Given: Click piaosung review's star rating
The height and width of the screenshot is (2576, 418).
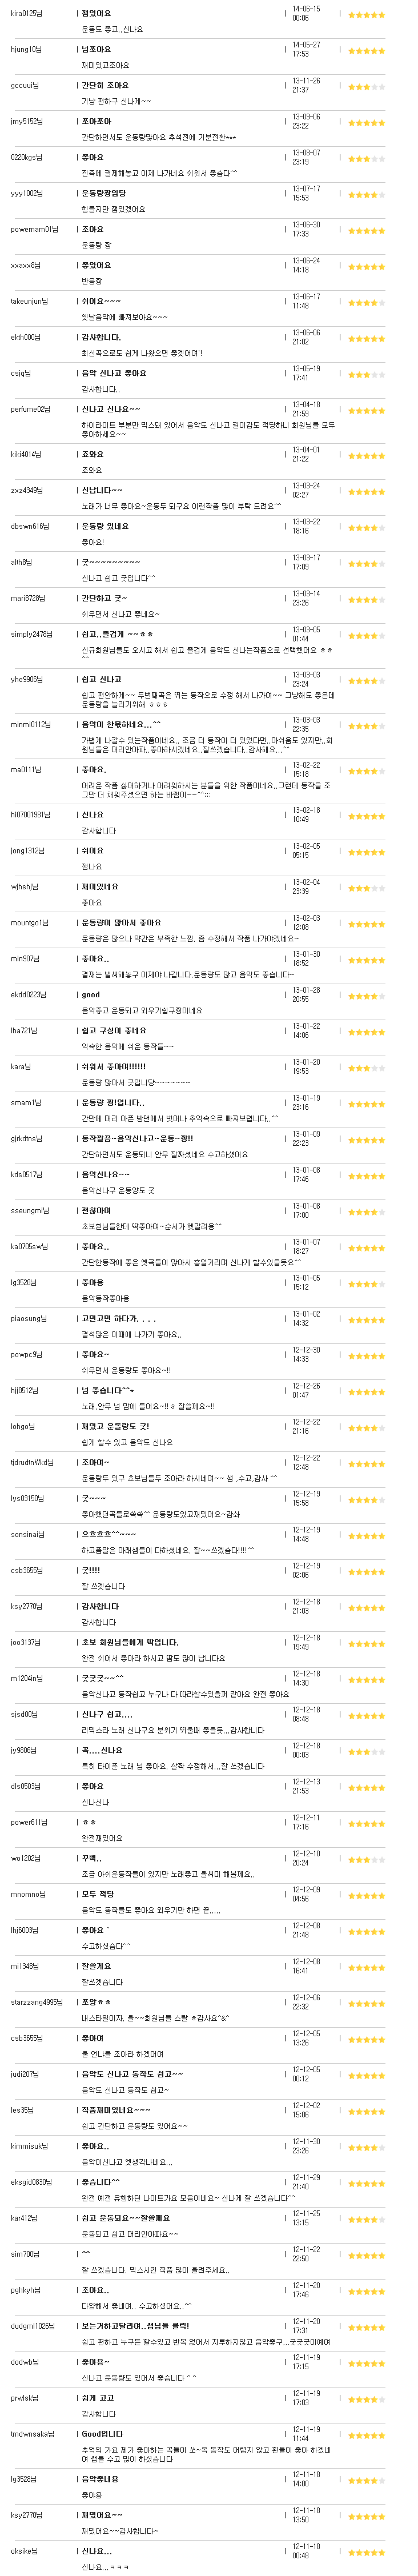Looking at the screenshot, I should click(366, 1320).
